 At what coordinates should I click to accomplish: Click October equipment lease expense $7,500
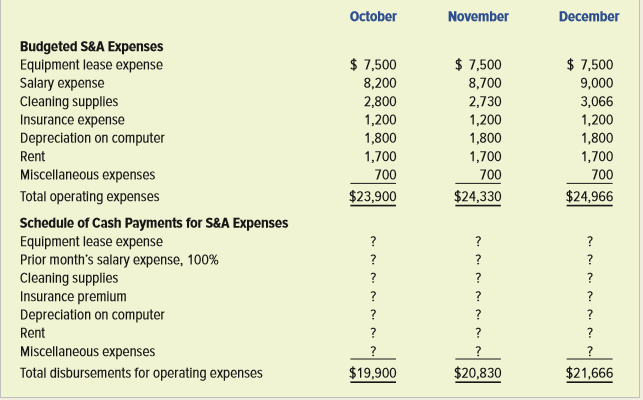(x=373, y=65)
